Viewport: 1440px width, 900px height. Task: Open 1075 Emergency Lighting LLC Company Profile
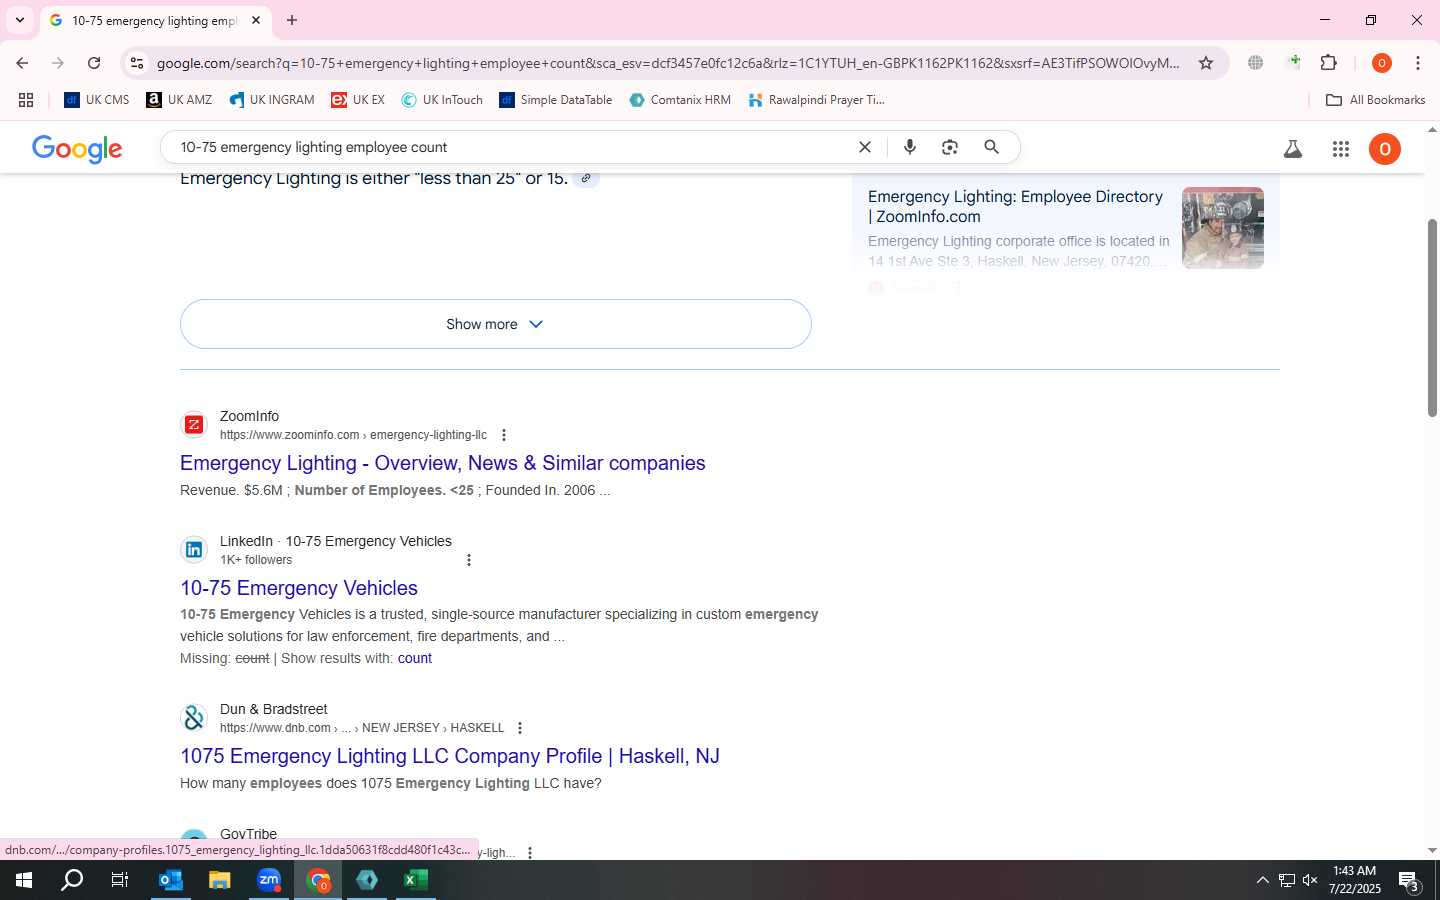point(450,756)
